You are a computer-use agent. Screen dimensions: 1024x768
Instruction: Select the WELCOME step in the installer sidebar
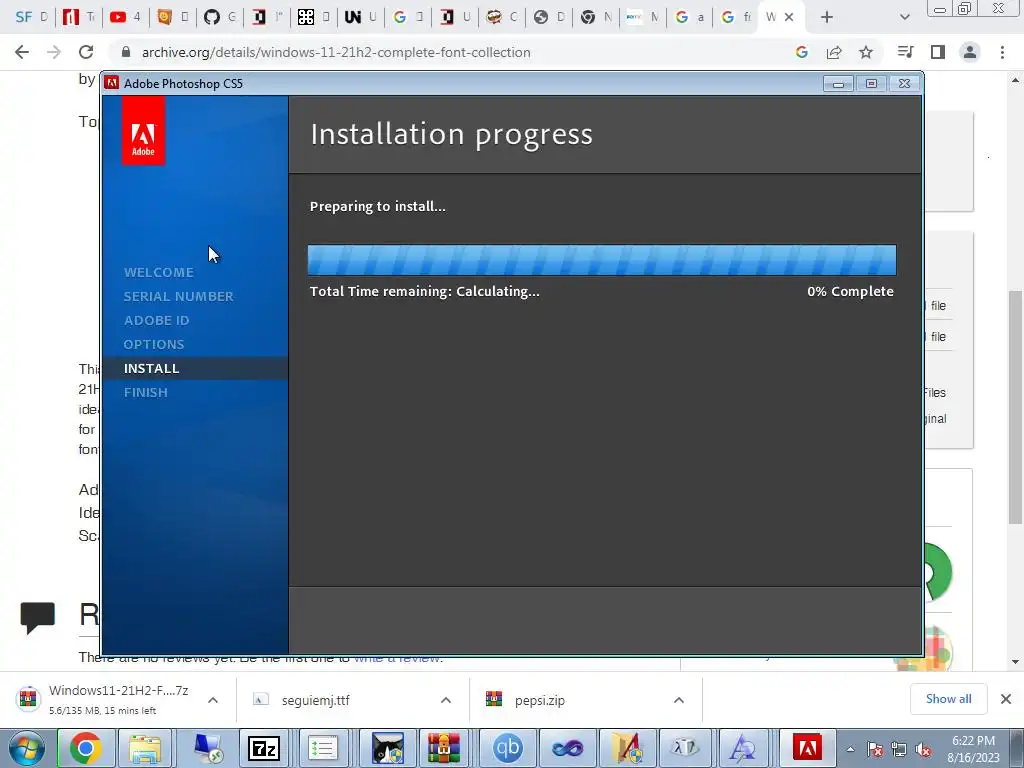159,272
